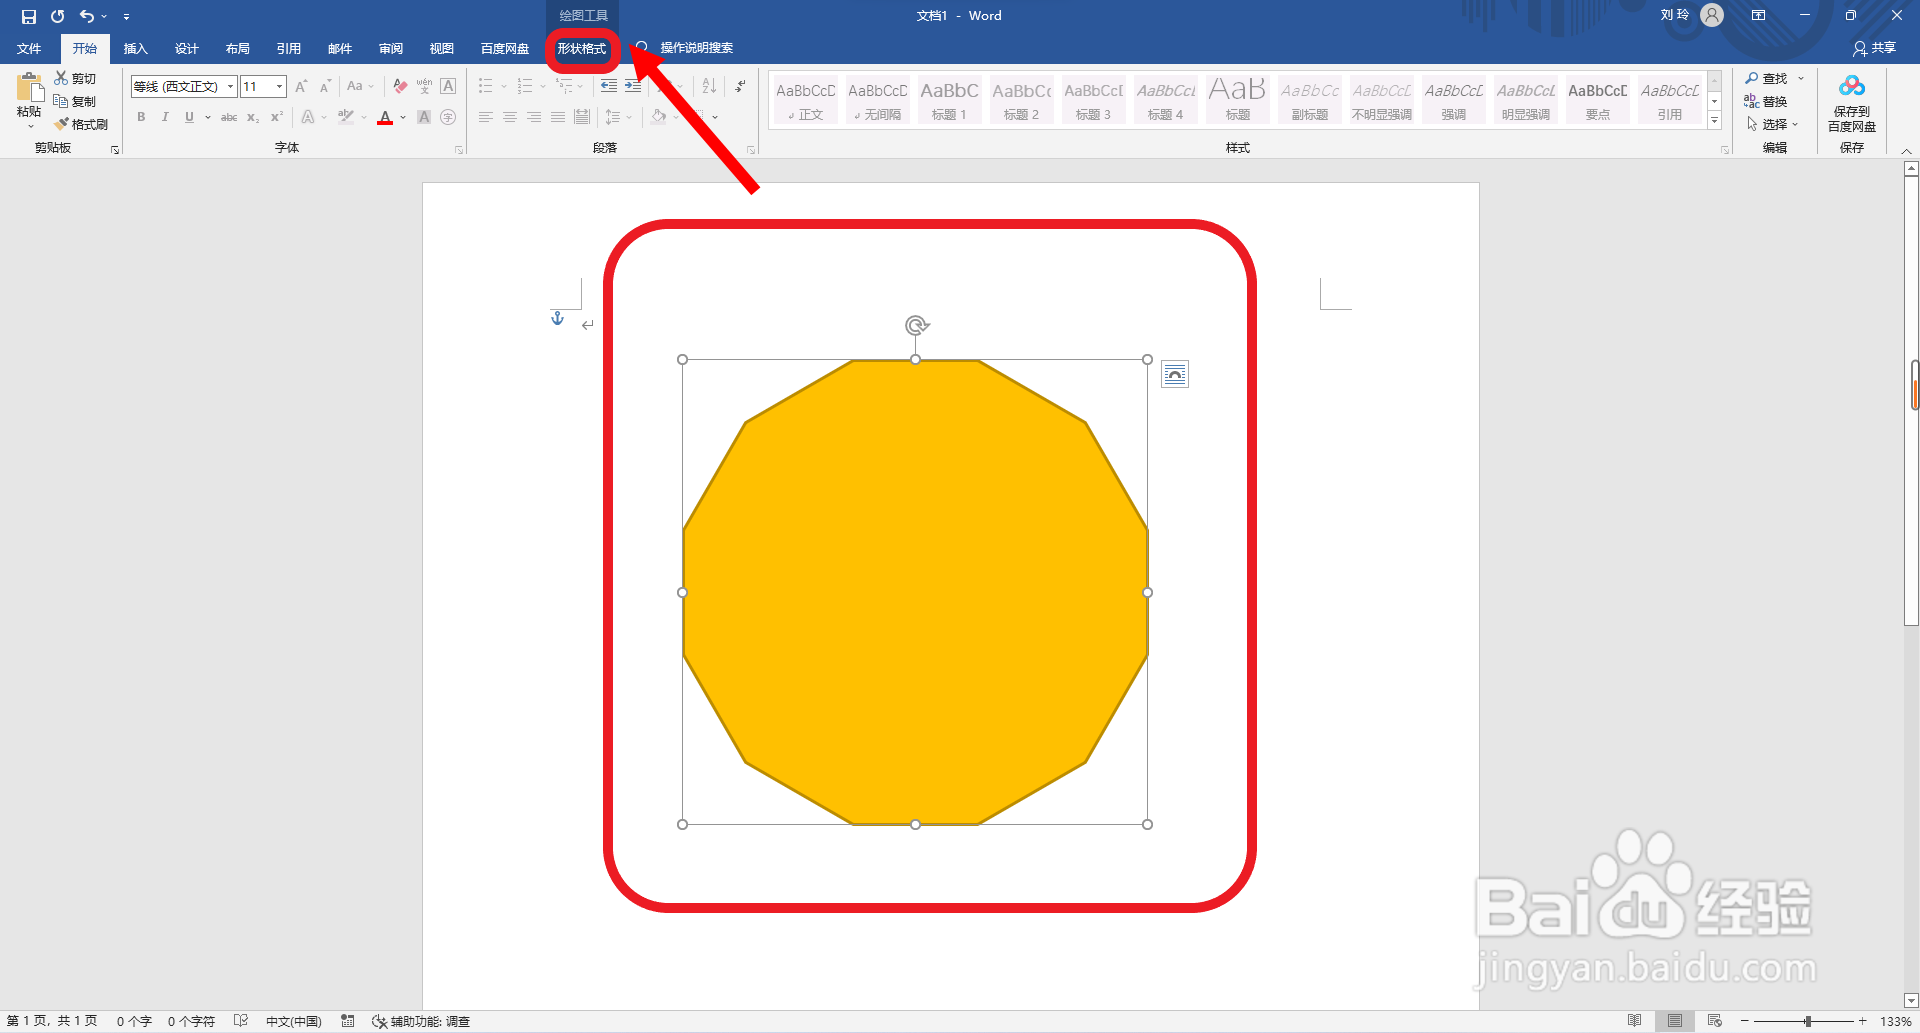Click 复制 copy button
1920x1033 pixels.
point(76,101)
